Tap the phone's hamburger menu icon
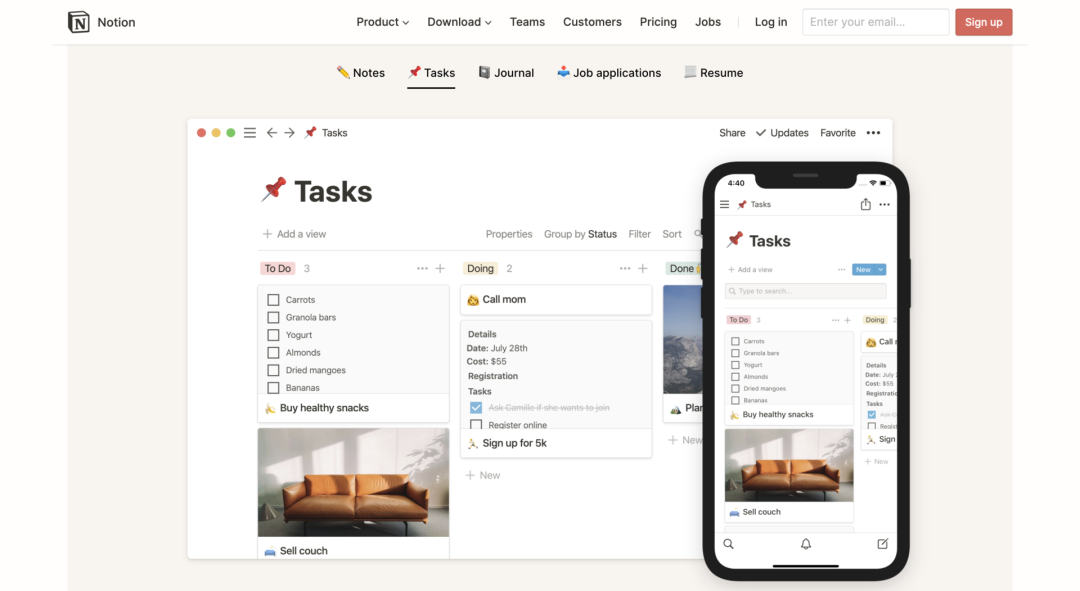Viewport: 1080px width, 591px height. 725,205
